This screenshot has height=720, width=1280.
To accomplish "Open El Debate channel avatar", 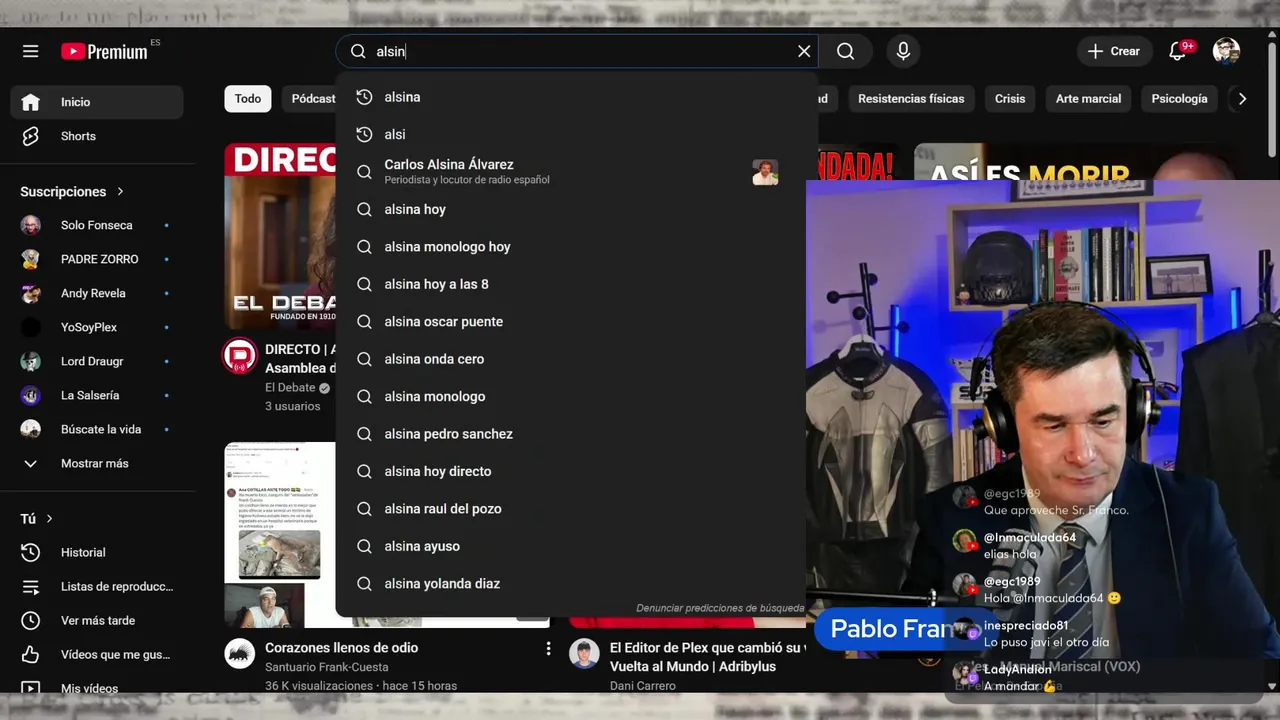I will (x=239, y=357).
